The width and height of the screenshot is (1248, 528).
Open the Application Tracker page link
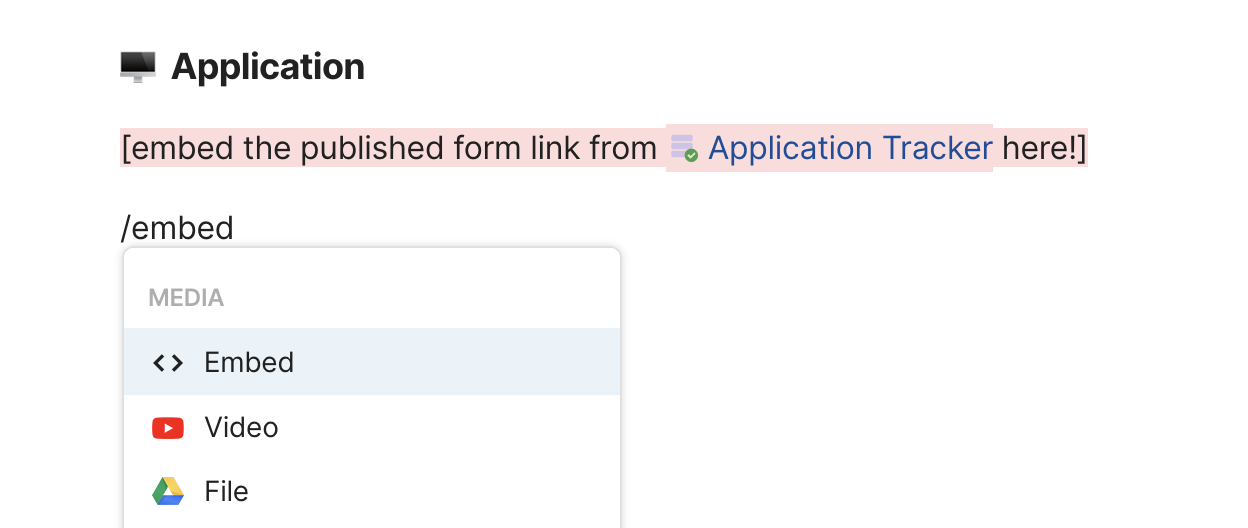pyautogui.click(x=850, y=148)
